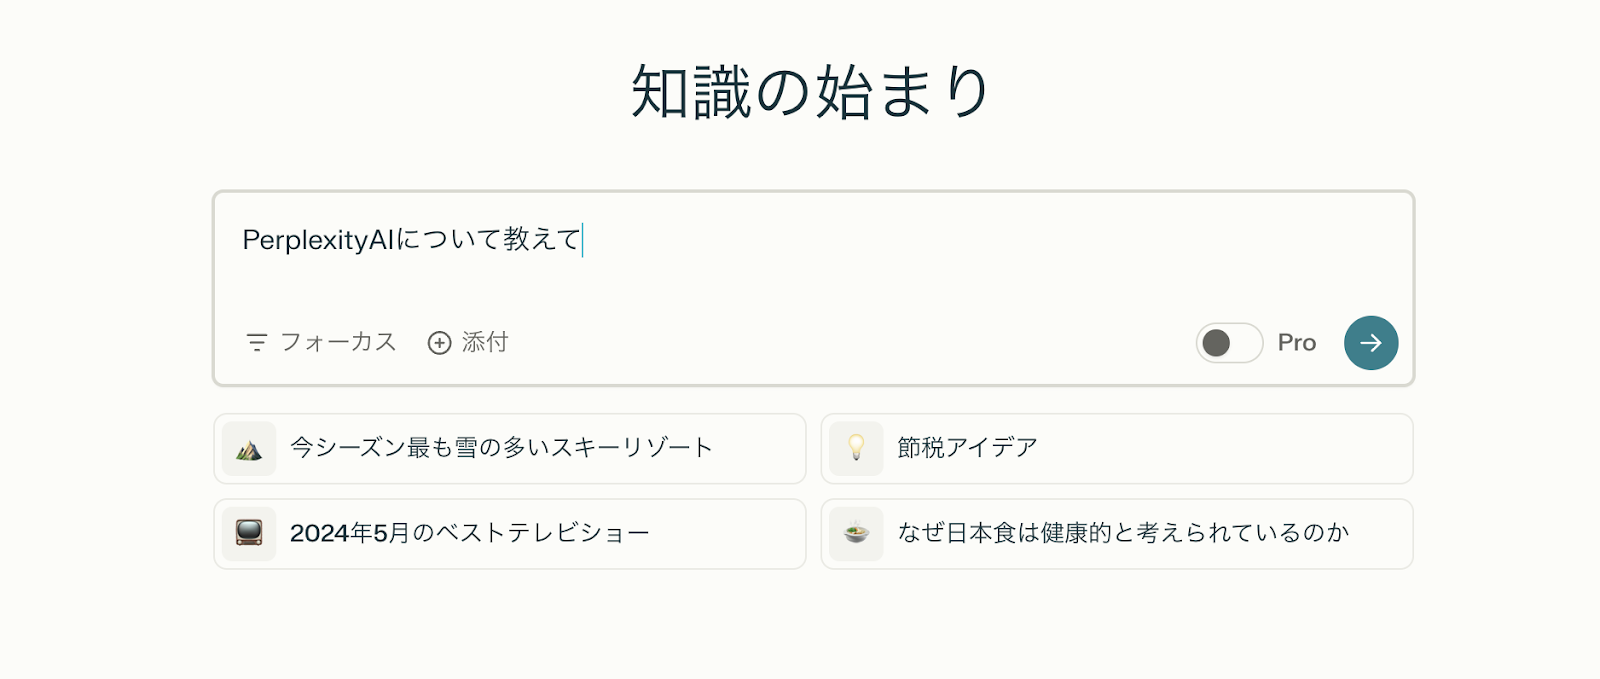
Task: Submit the query with the arrow button
Action: [1371, 343]
